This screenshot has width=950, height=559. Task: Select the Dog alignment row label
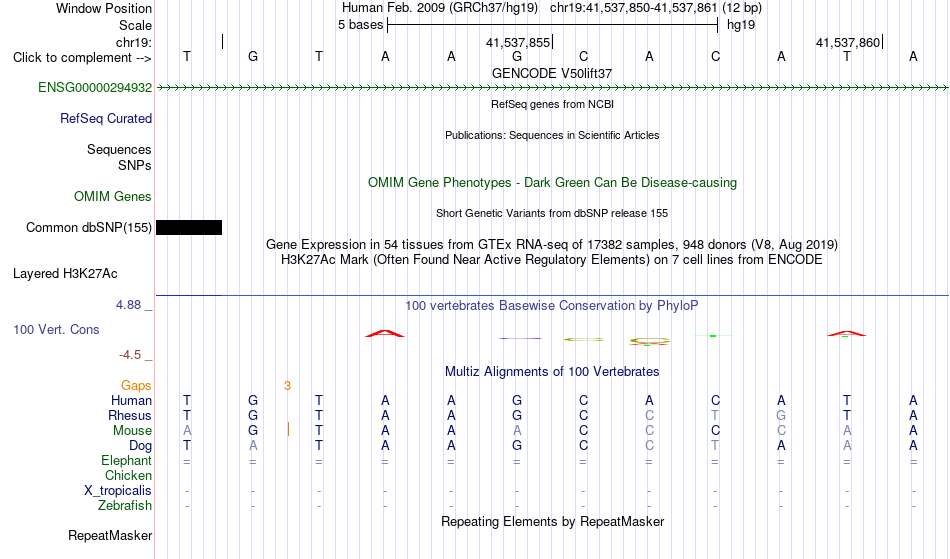point(140,446)
